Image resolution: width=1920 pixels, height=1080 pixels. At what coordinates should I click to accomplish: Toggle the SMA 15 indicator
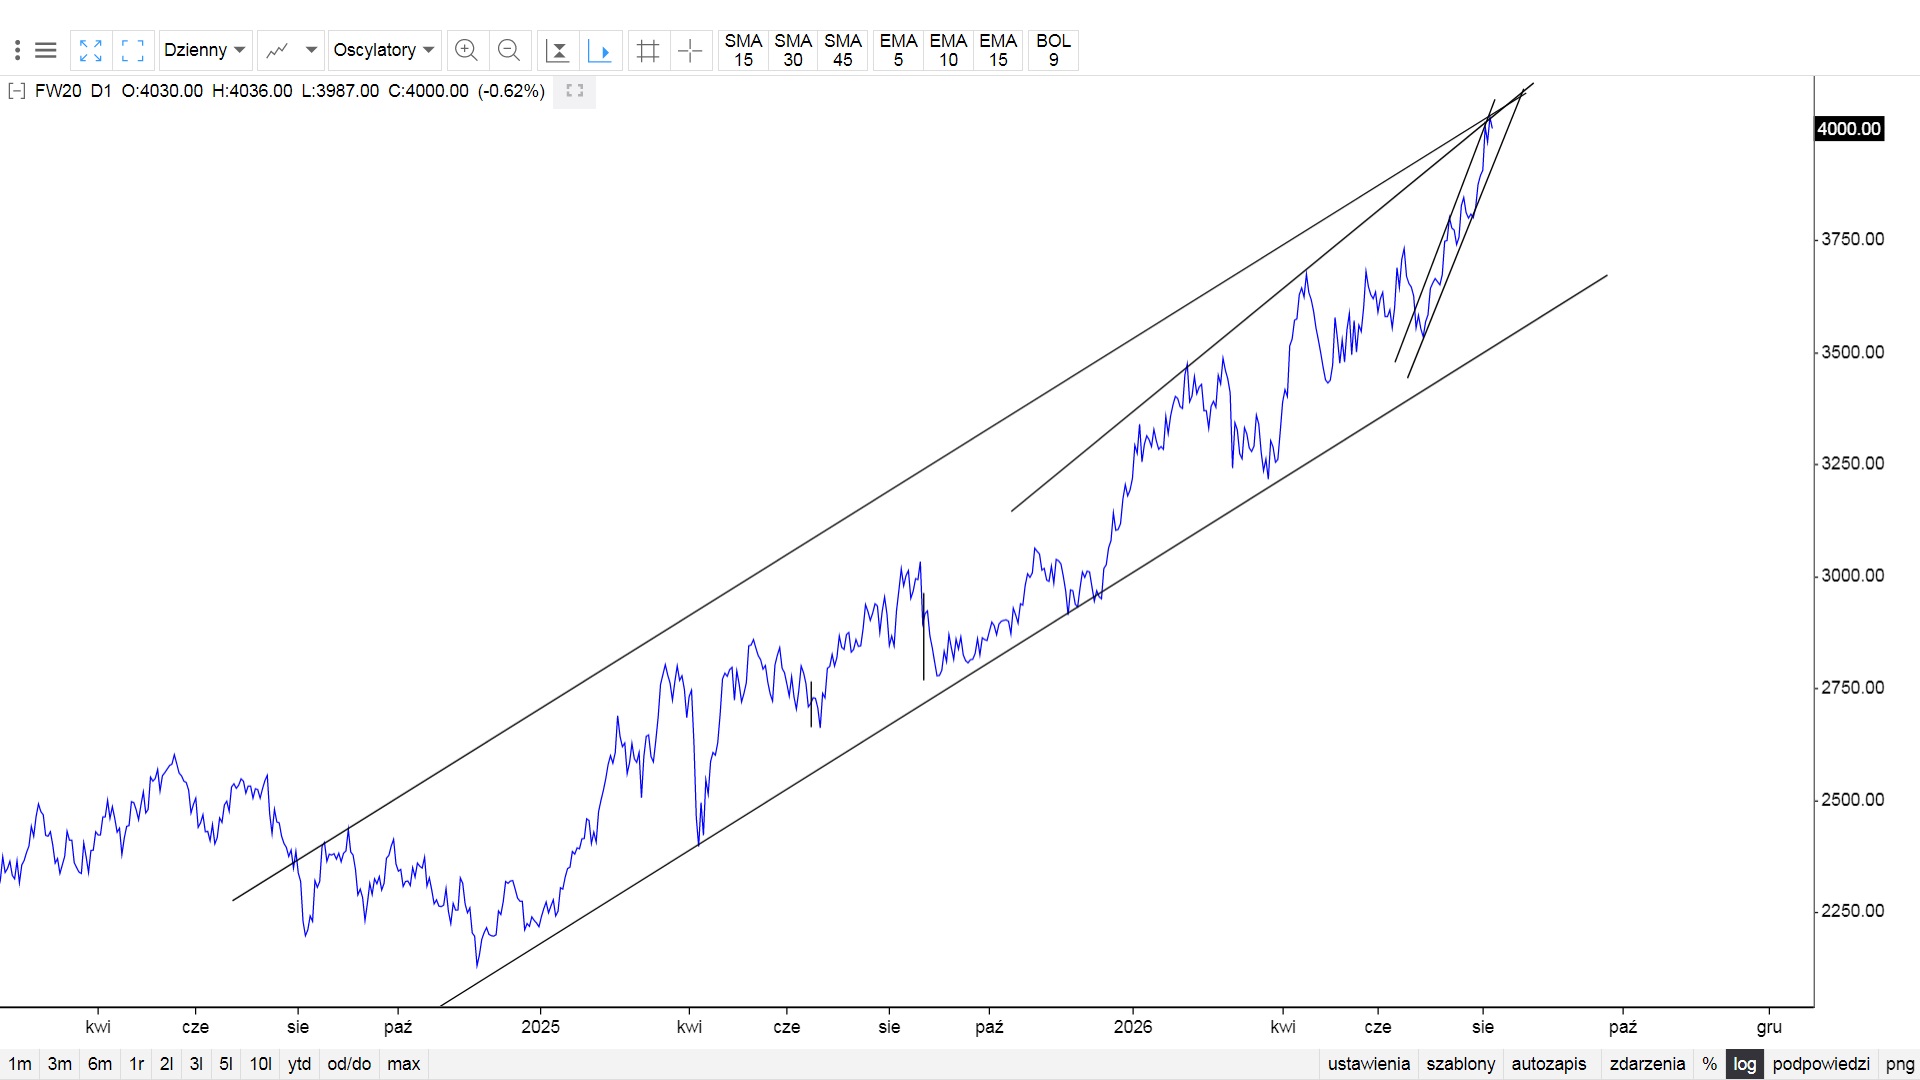743,50
